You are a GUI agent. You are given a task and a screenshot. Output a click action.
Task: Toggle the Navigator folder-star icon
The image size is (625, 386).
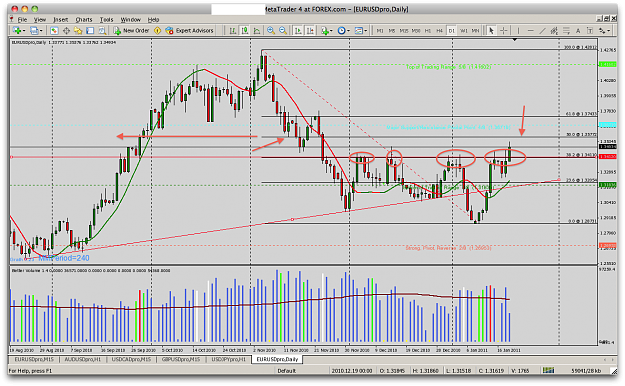[x=78, y=31]
